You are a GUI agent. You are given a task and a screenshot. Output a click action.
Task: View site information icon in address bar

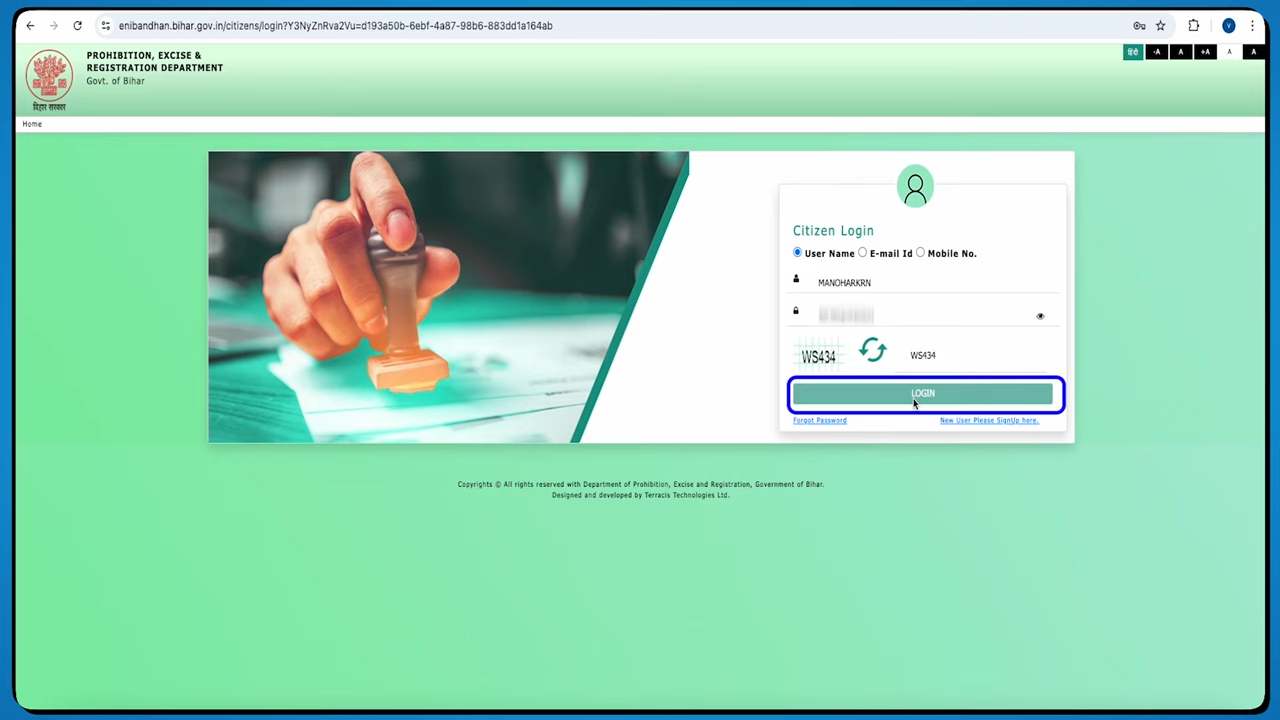click(105, 26)
